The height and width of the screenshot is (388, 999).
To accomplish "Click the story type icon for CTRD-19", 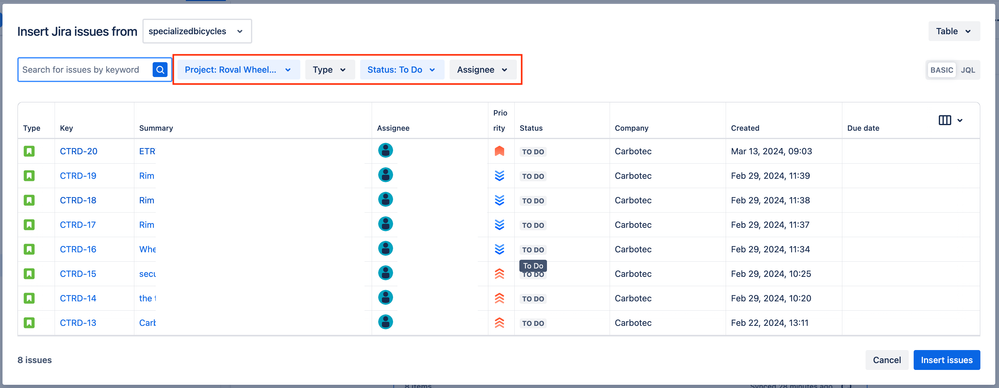I will (29, 176).
